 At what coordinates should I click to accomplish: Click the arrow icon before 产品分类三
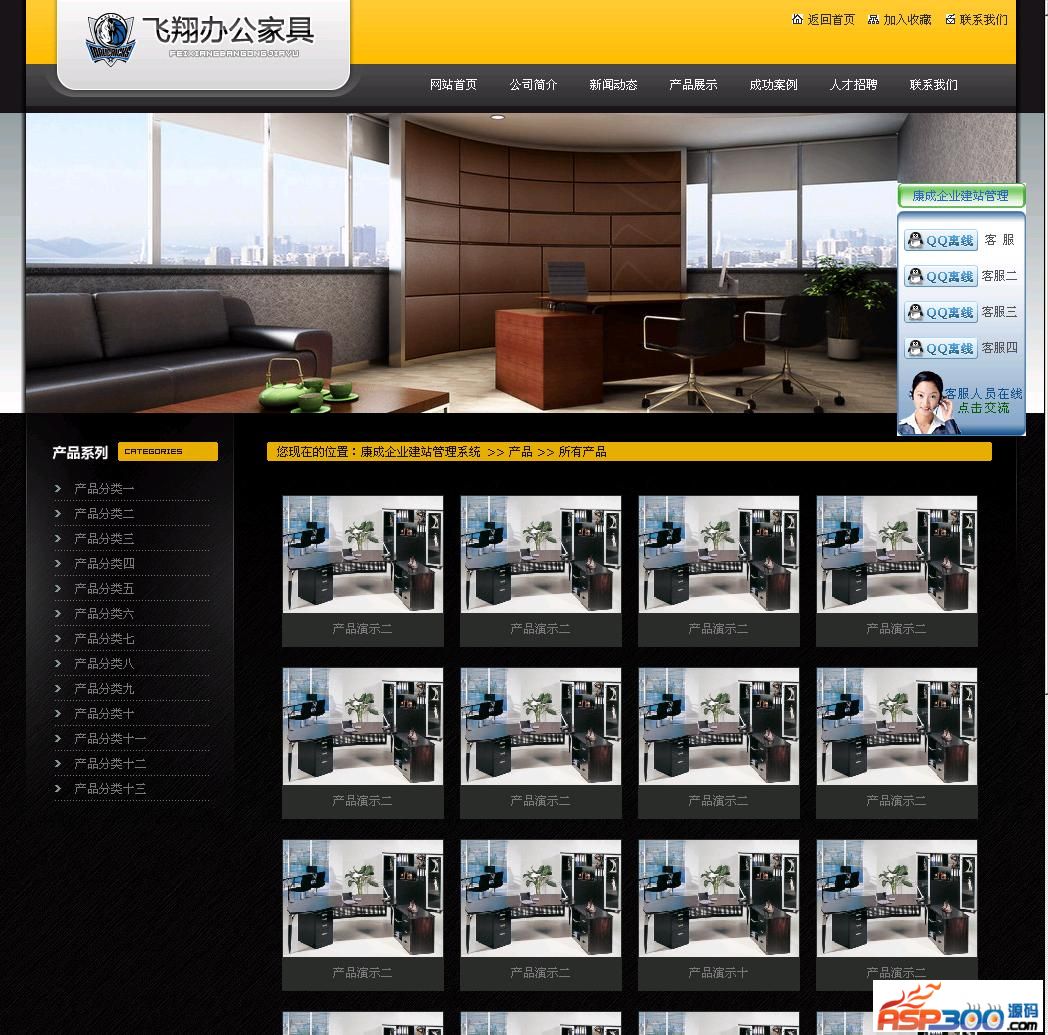coord(58,539)
